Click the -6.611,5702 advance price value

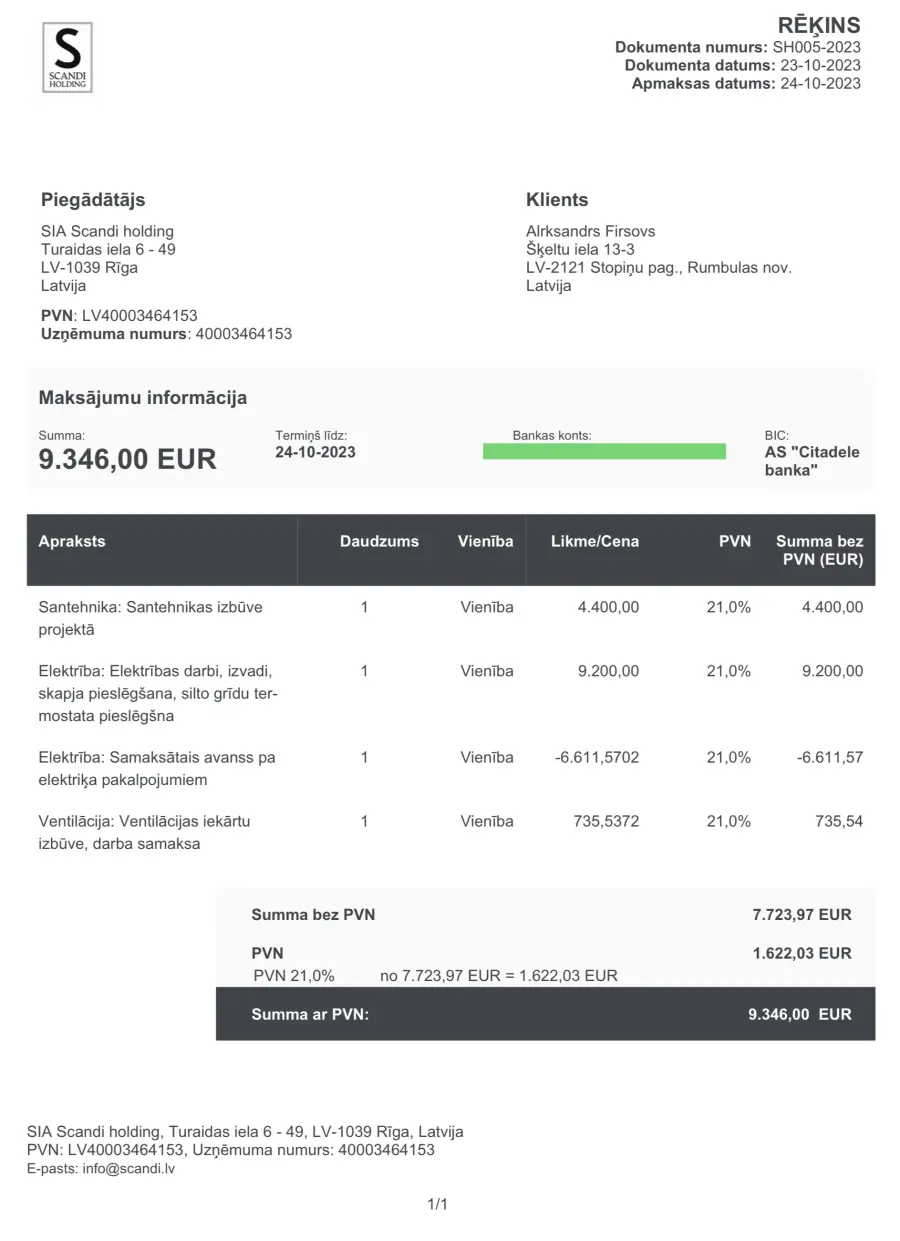597,757
